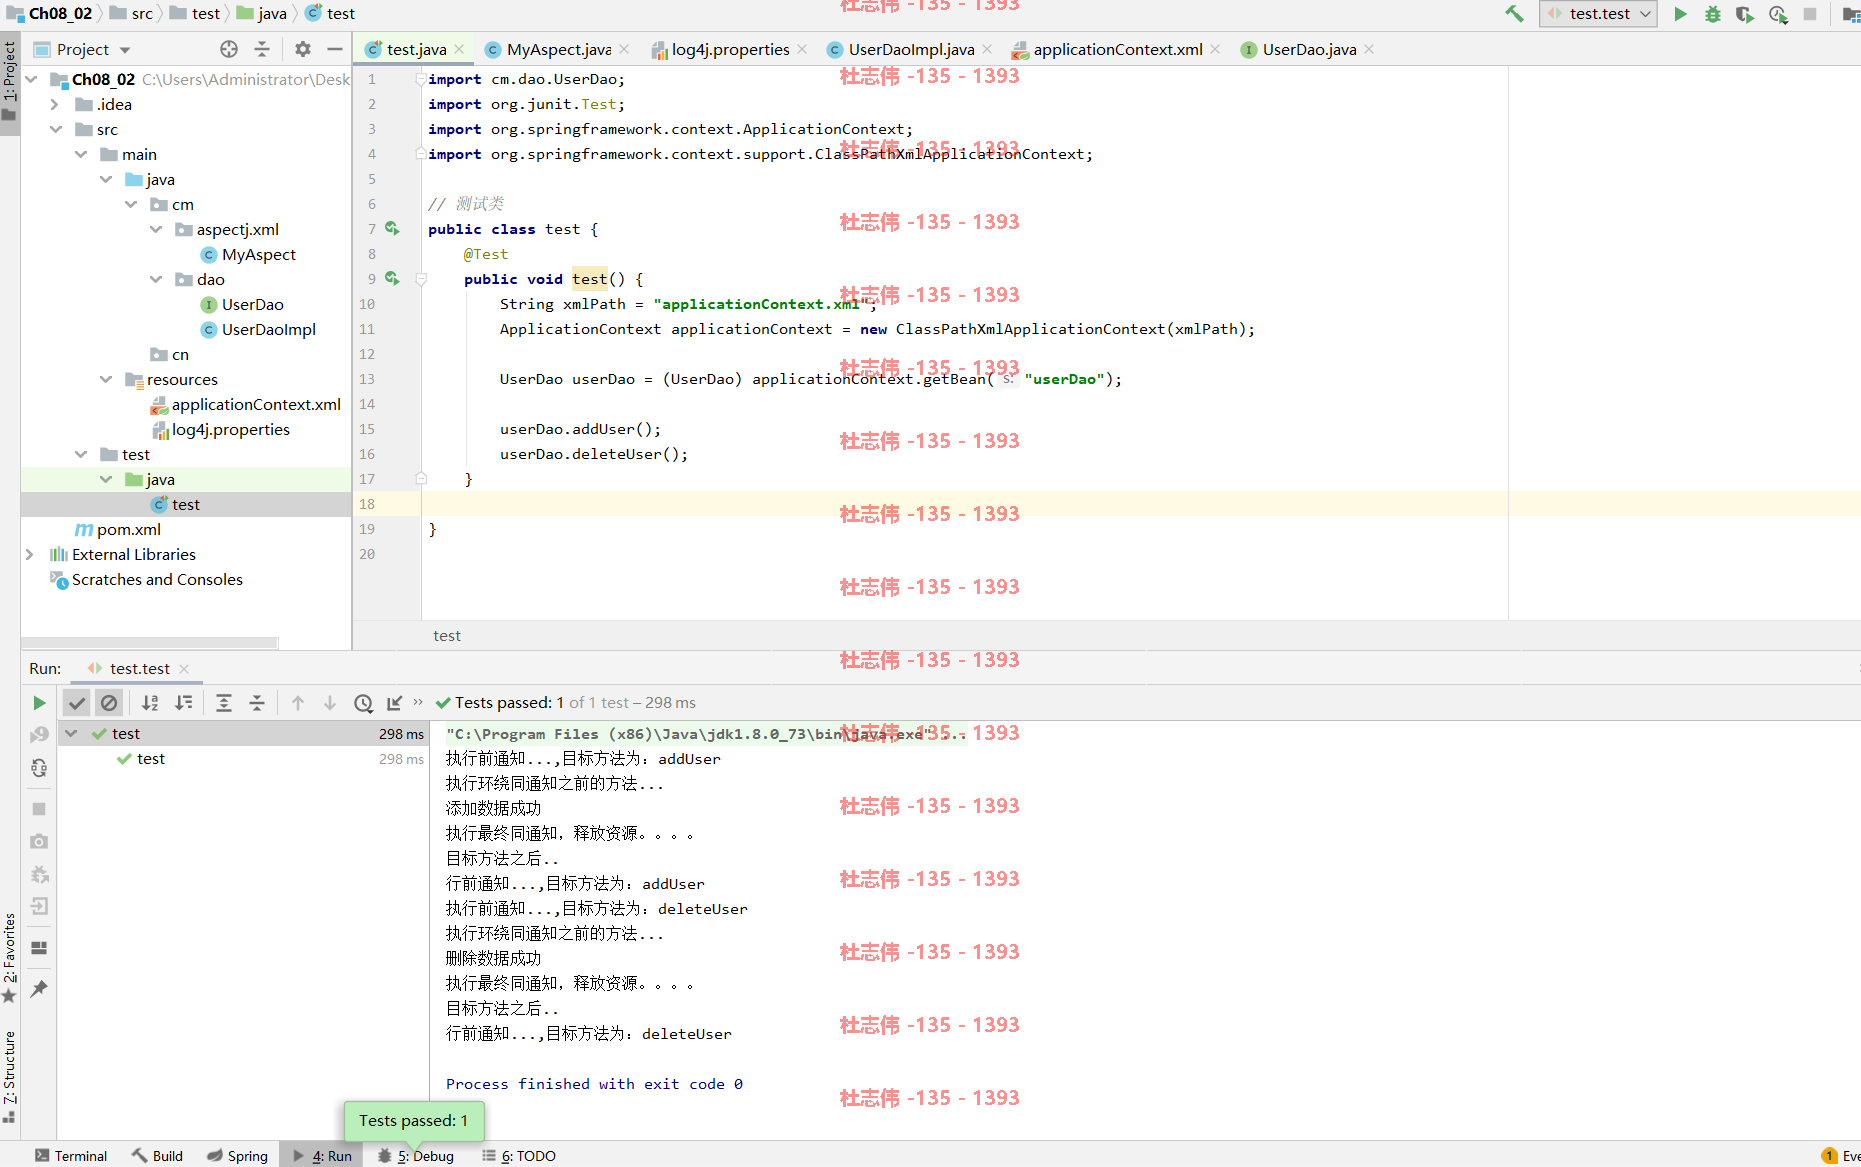1861x1167 pixels.
Task: Sort tests alphabetically
Action: [x=150, y=703]
